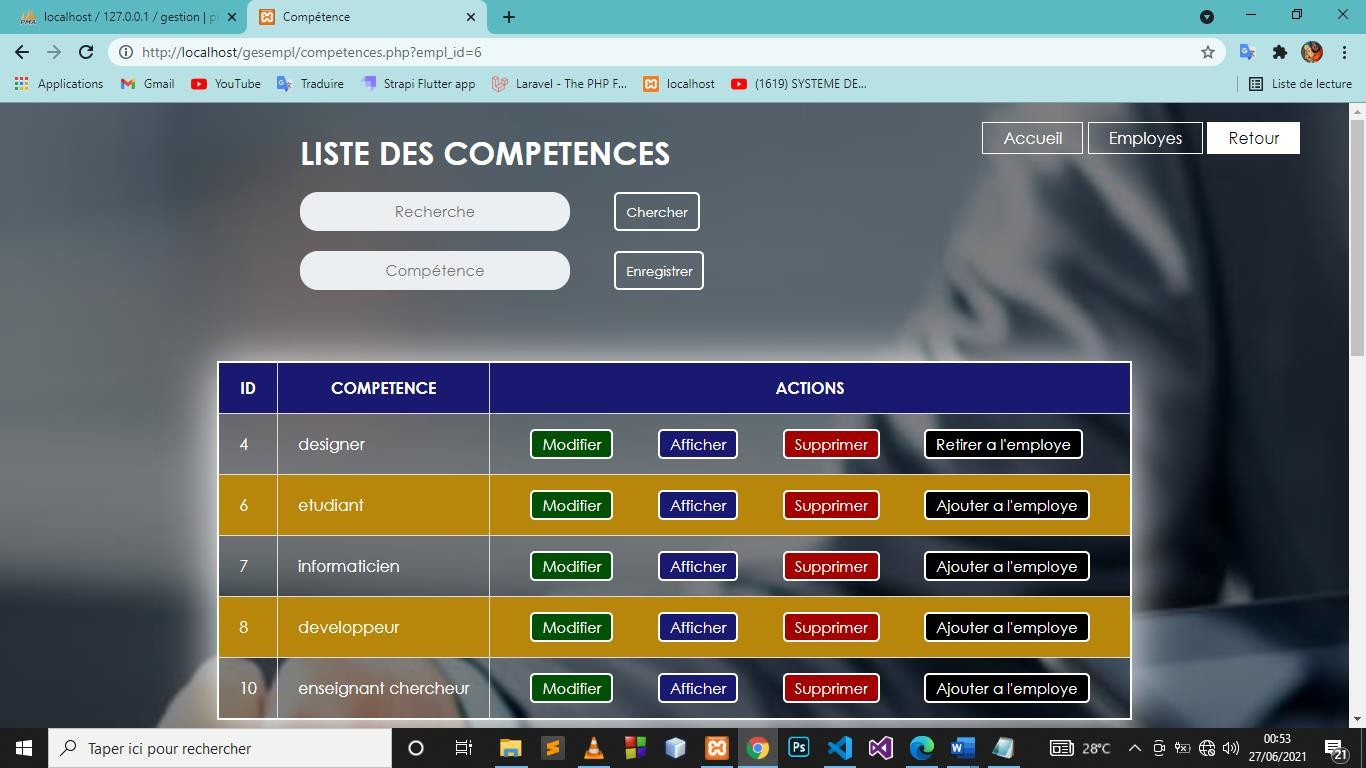Image resolution: width=1366 pixels, height=768 pixels.
Task: Click the Google Translate extension icon
Action: (1247, 52)
